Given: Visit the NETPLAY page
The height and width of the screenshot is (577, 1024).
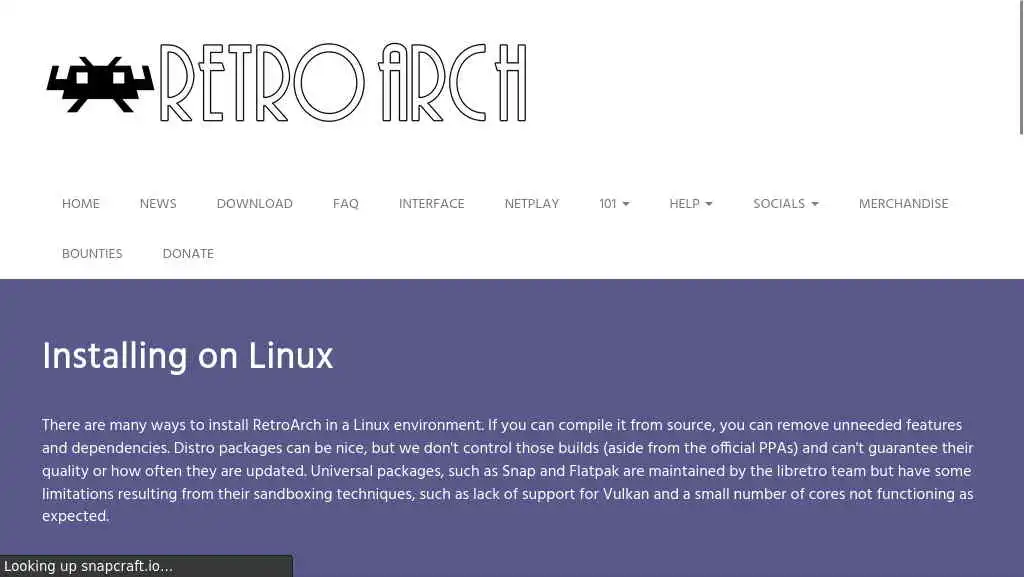Looking at the screenshot, I should [532, 204].
